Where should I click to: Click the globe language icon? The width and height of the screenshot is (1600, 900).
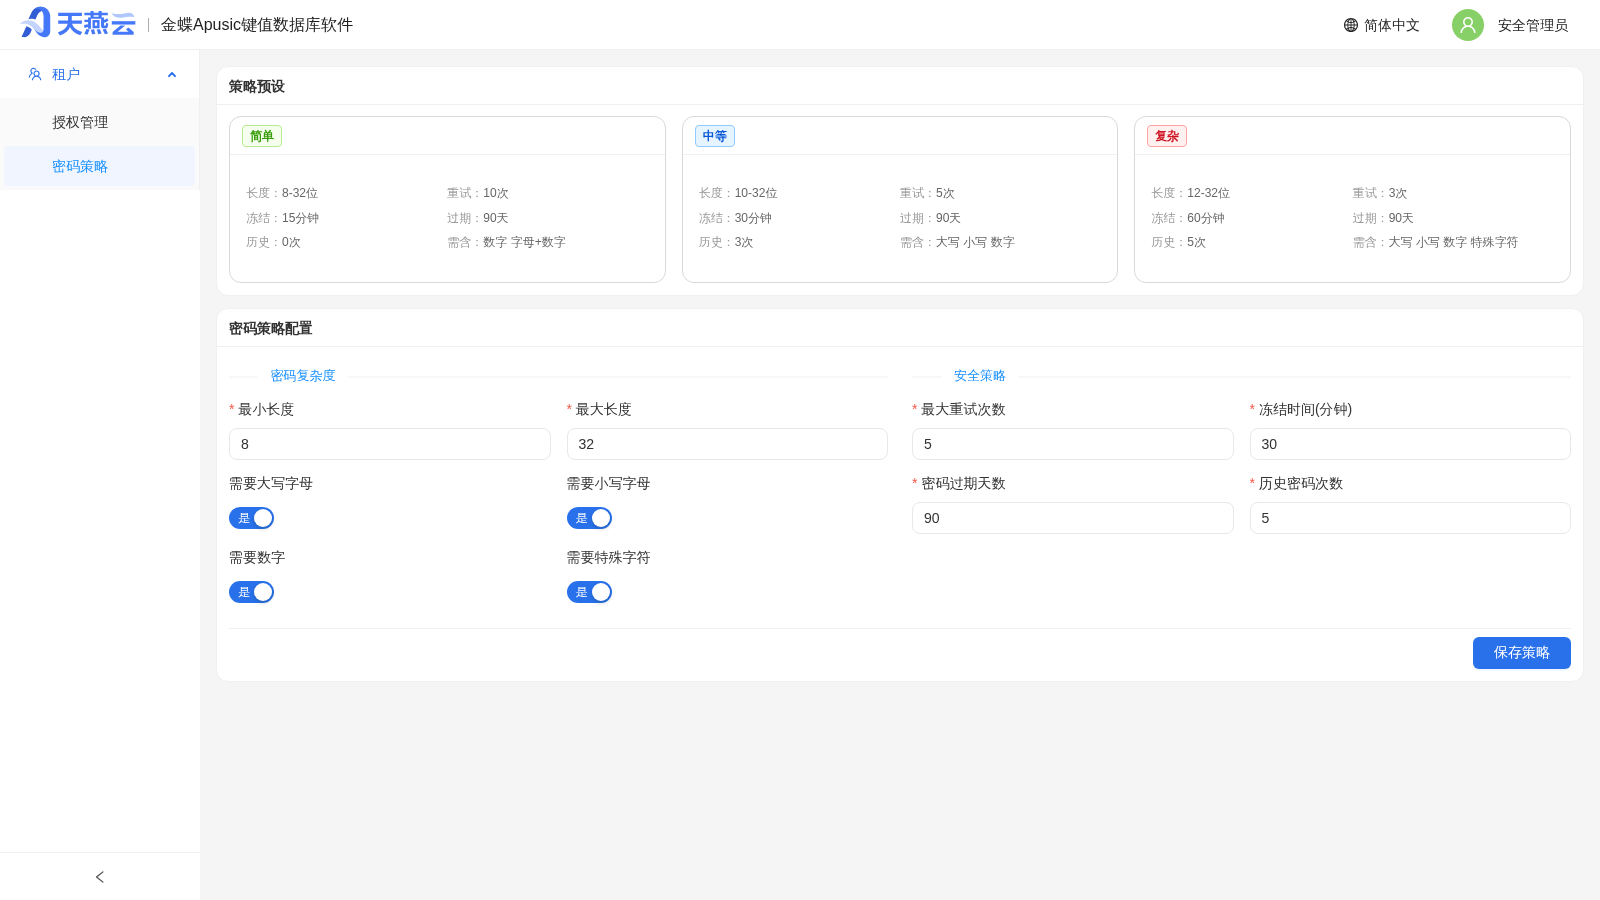pos(1351,25)
